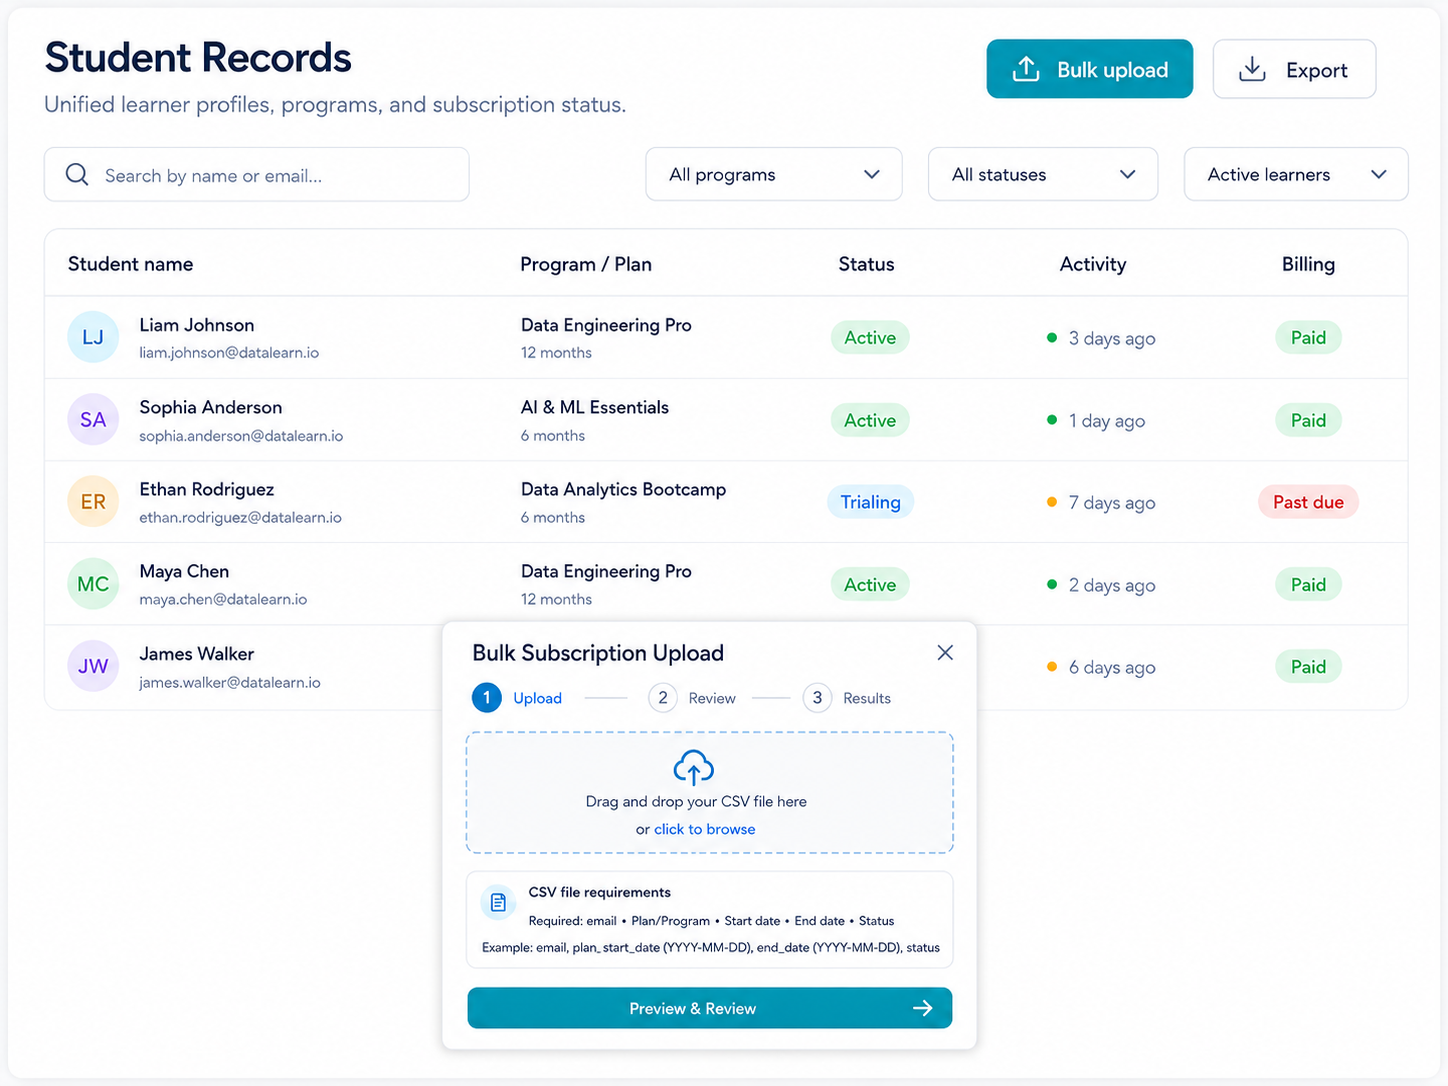Focus the search by name or email field

tap(256, 175)
